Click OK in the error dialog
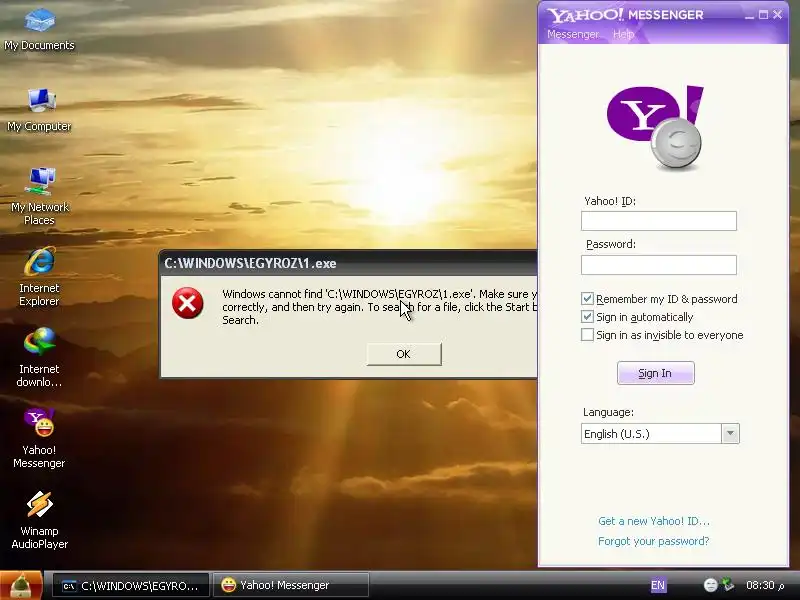The height and width of the screenshot is (600, 800). point(404,354)
